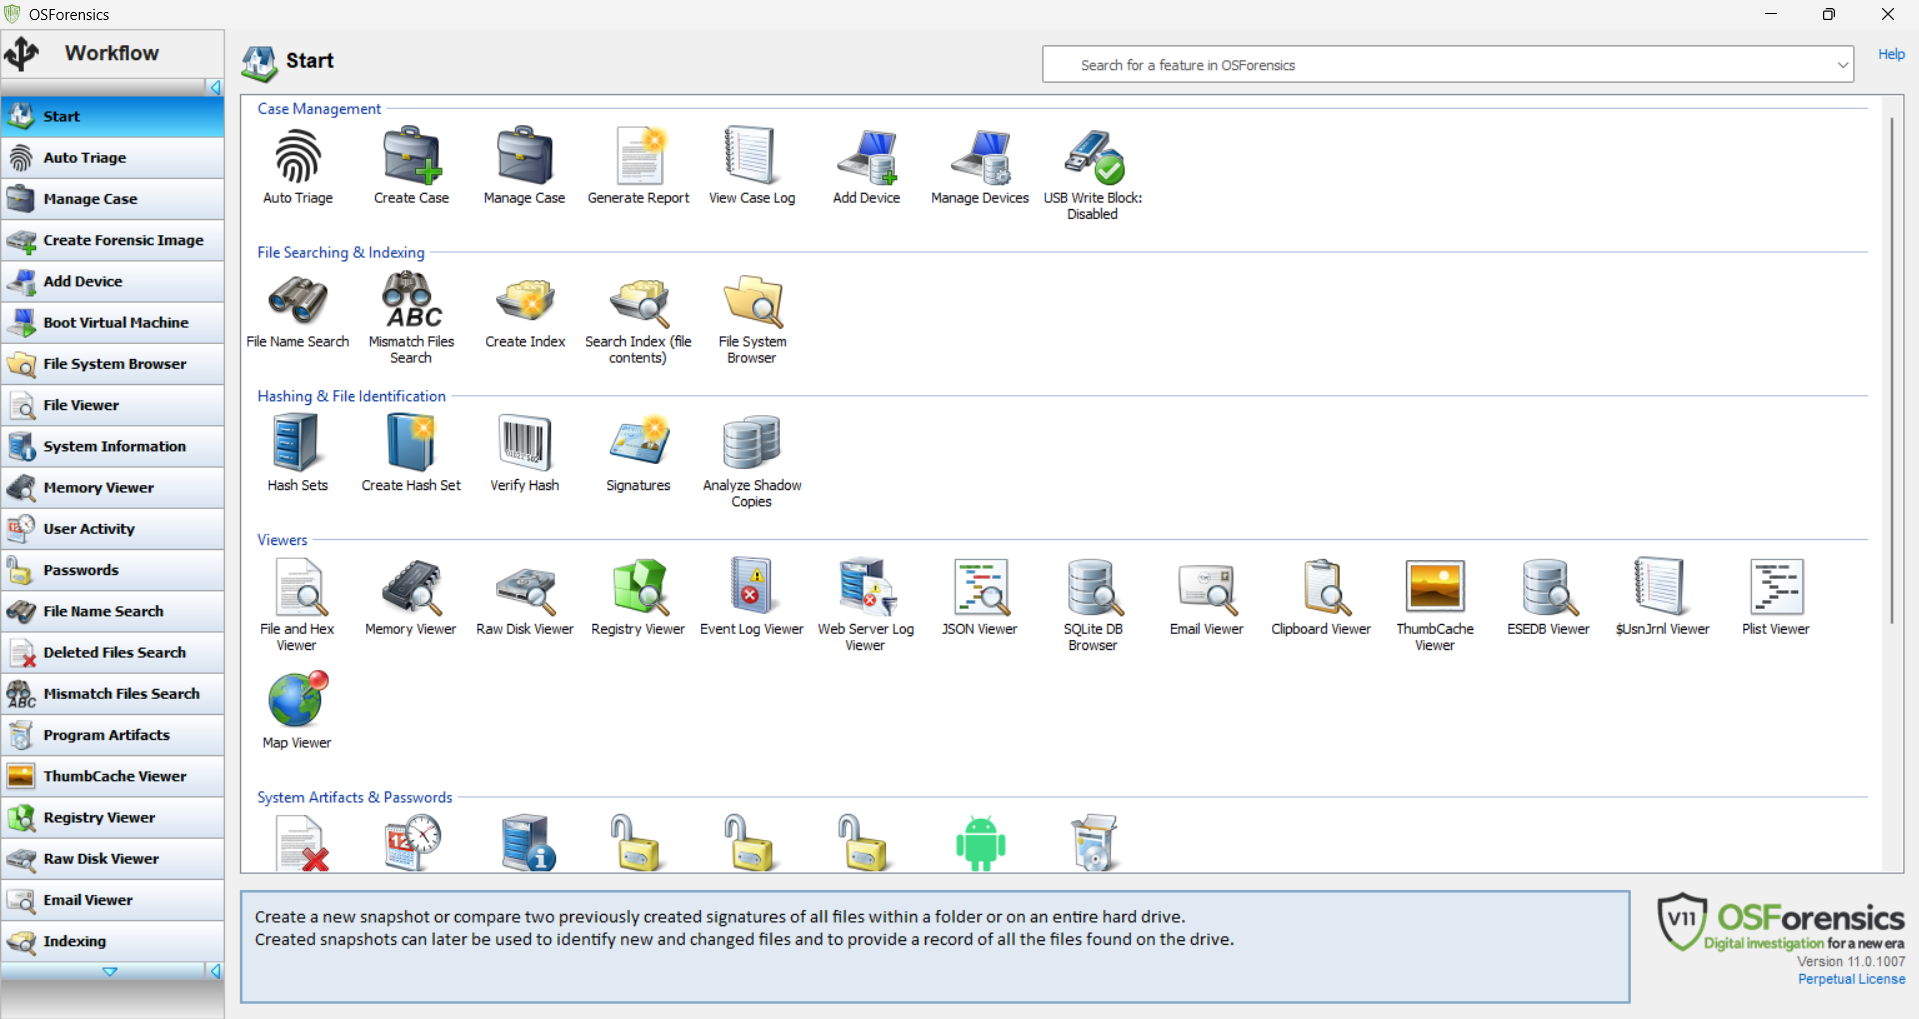Open Program Artifacts from sidebar
The width and height of the screenshot is (1919, 1019).
pyautogui.click(x=112, y=734)
